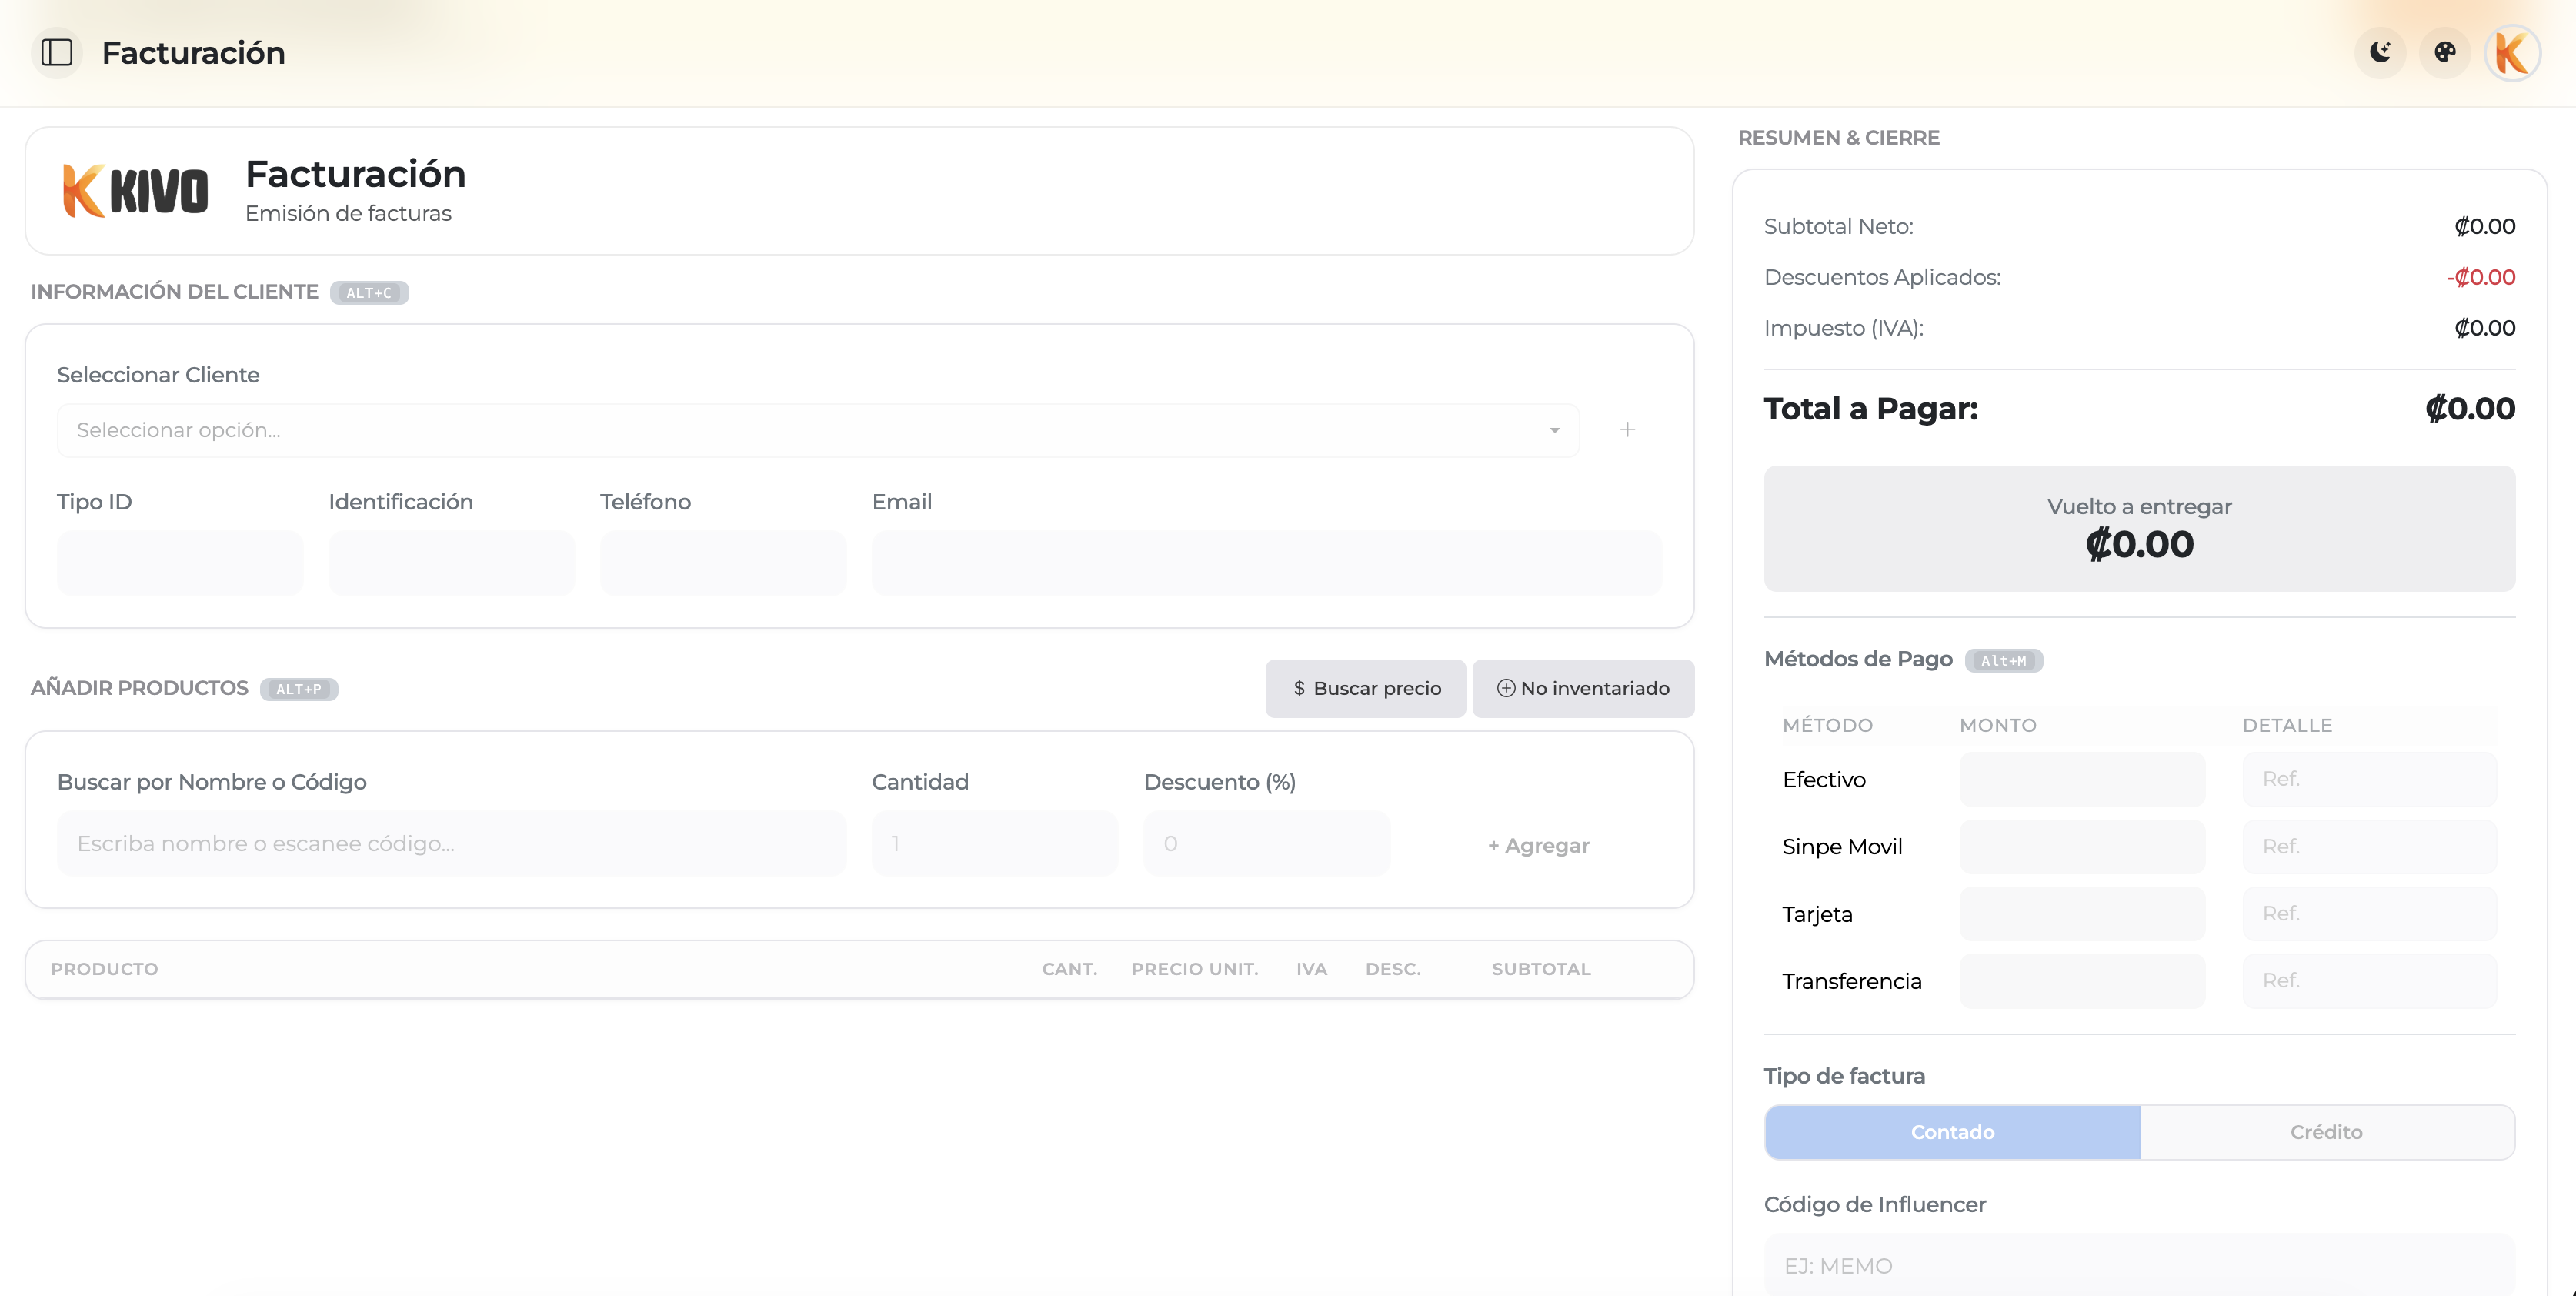
Task: Click the Agregar product button
Action: coord(1539,845)
